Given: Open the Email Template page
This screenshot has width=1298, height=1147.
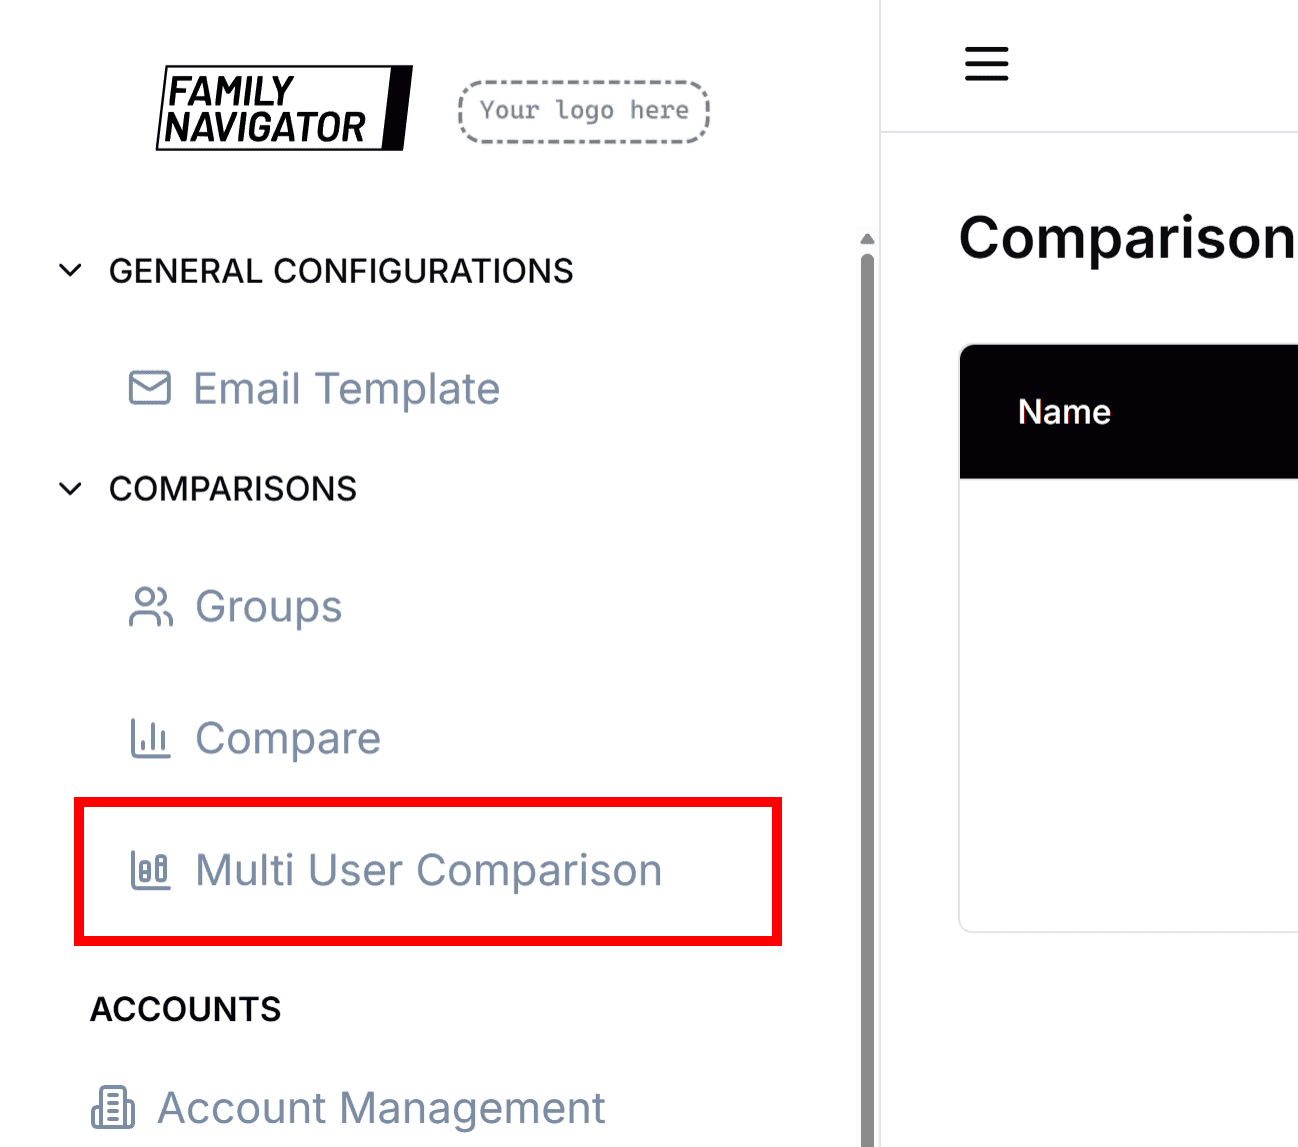Looking at the screenshot, I should [x=346, y=389].
